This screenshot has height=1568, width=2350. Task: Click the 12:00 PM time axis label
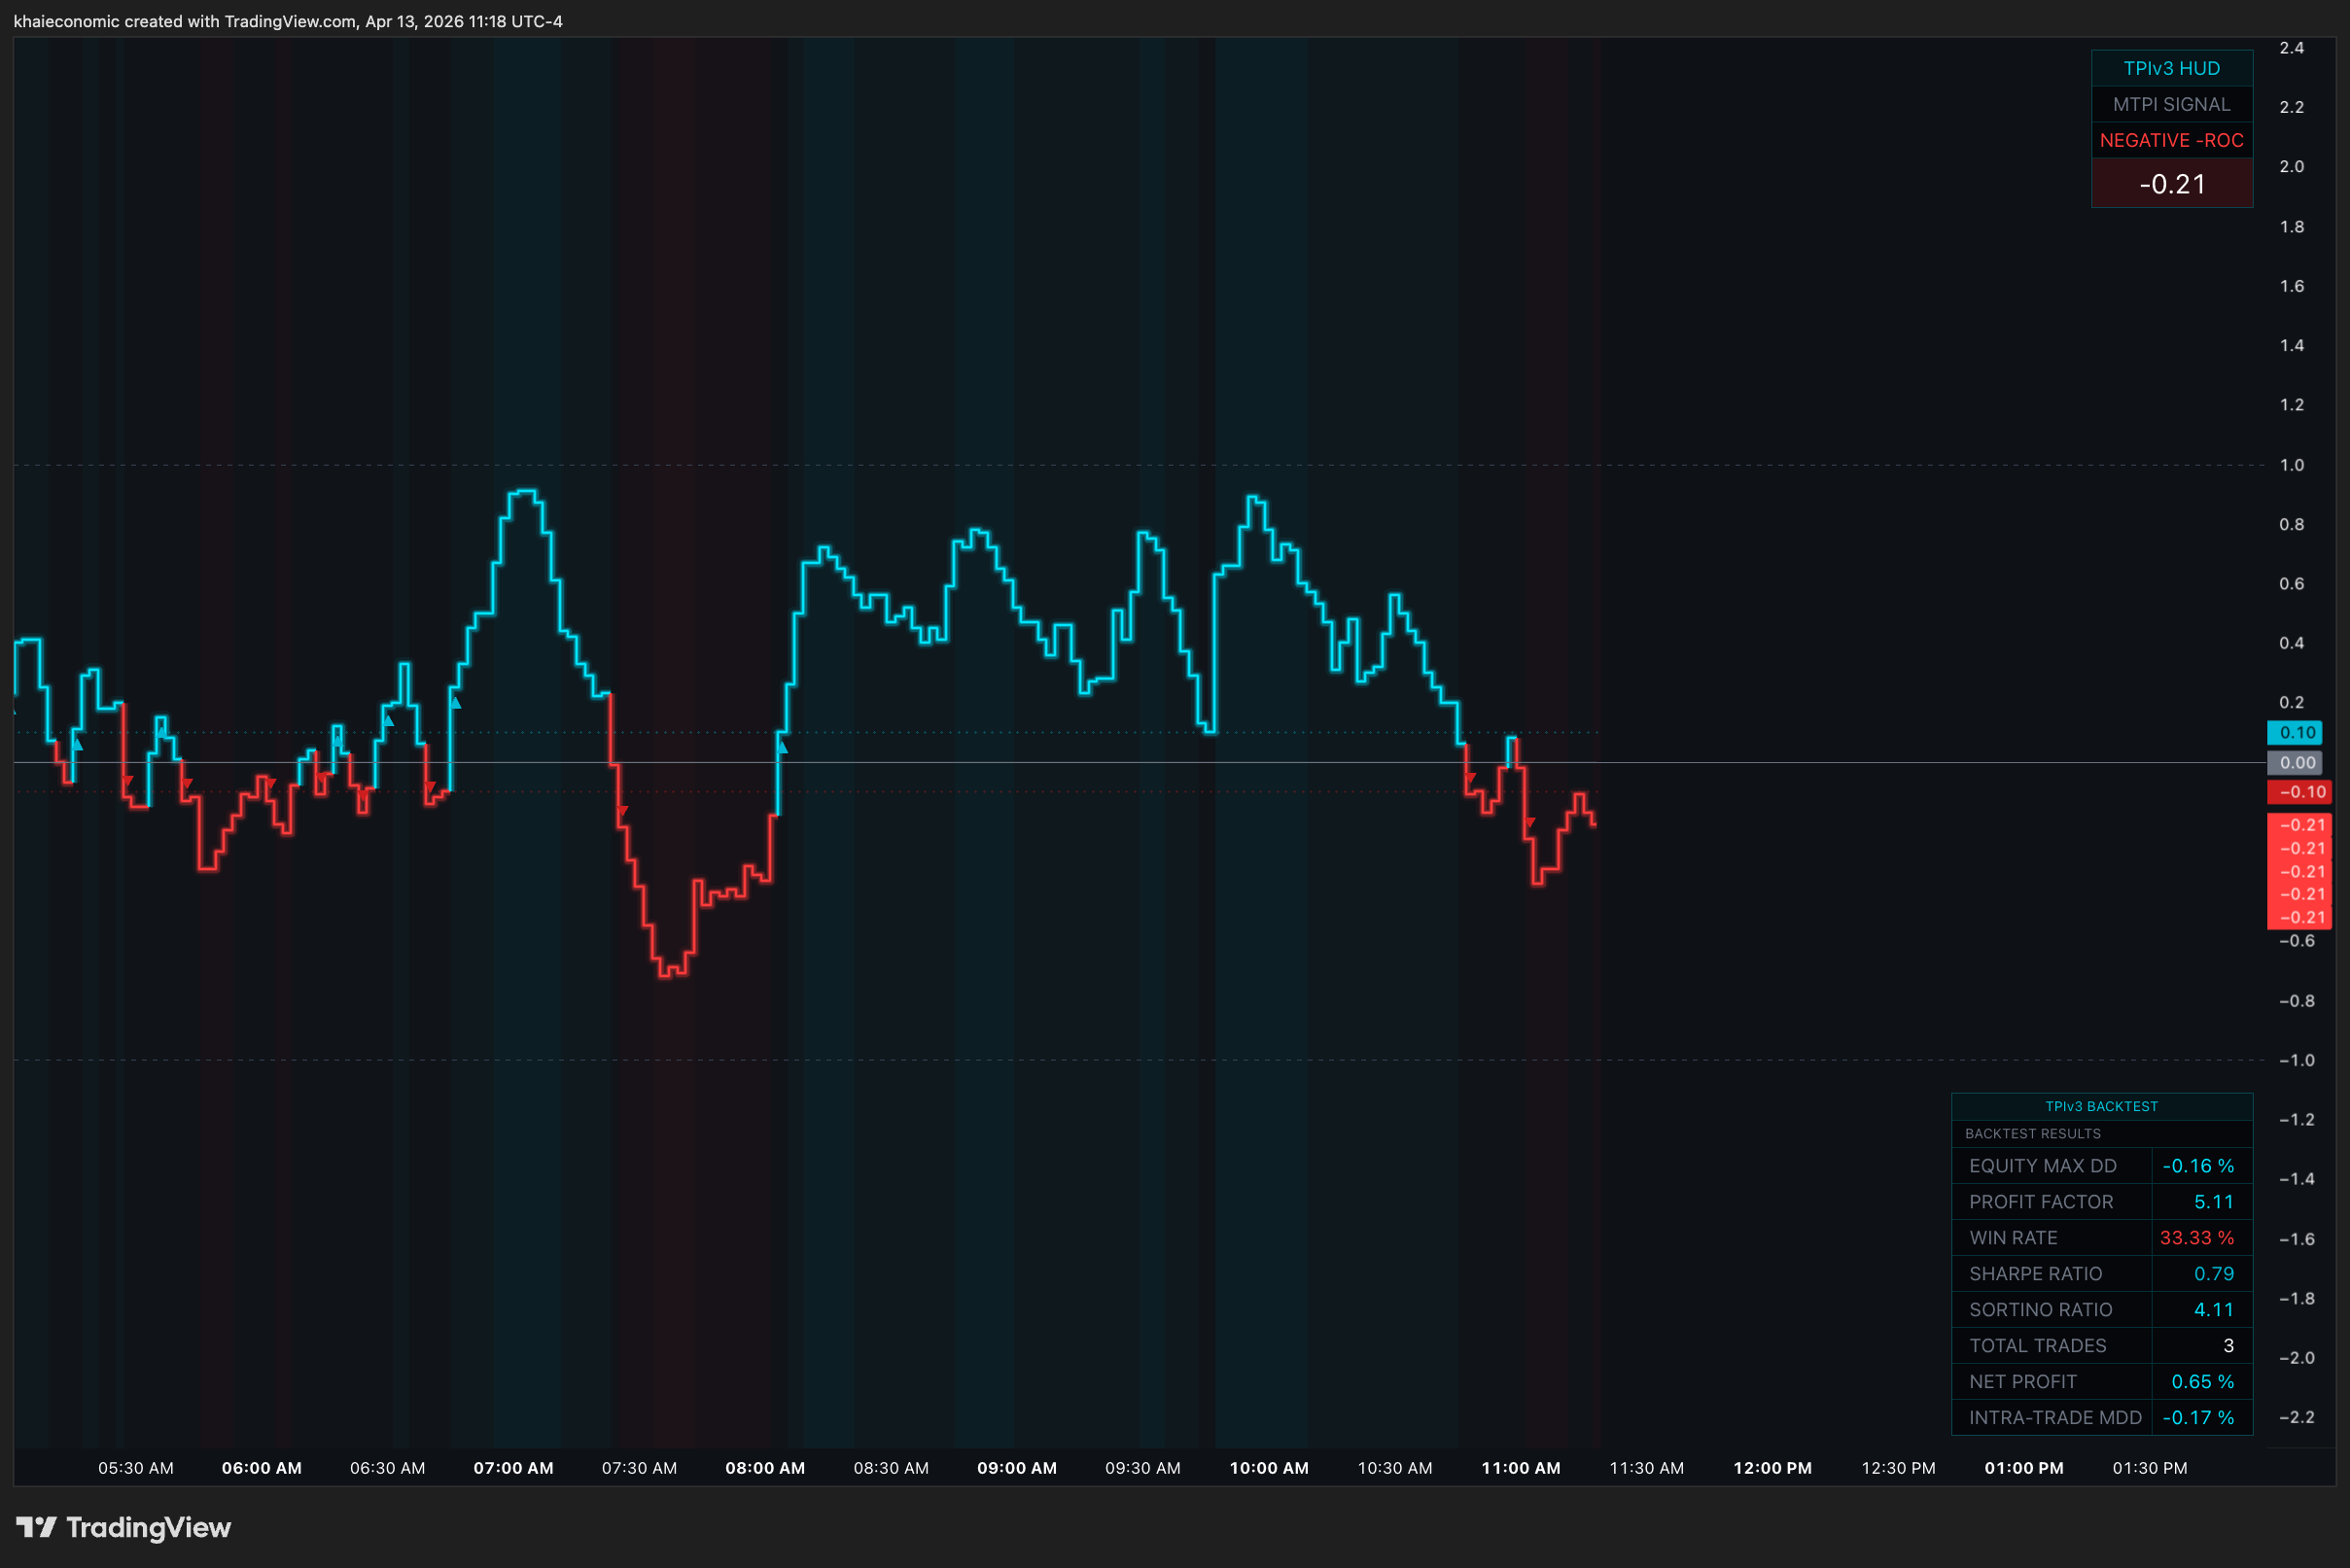[x=1772, y=1468]
